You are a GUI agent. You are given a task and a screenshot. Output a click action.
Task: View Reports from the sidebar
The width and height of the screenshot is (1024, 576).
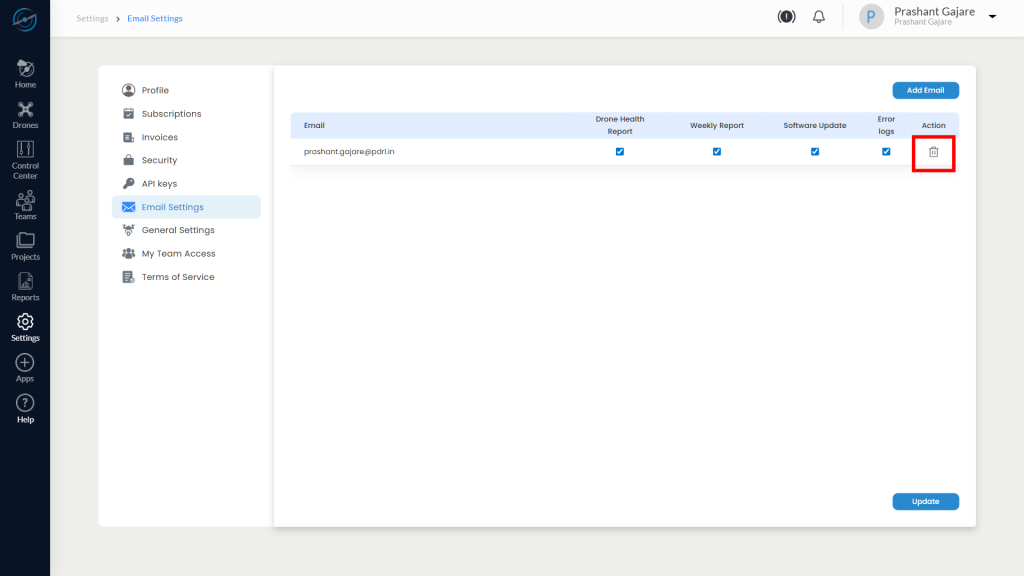(x=24, y=287)
